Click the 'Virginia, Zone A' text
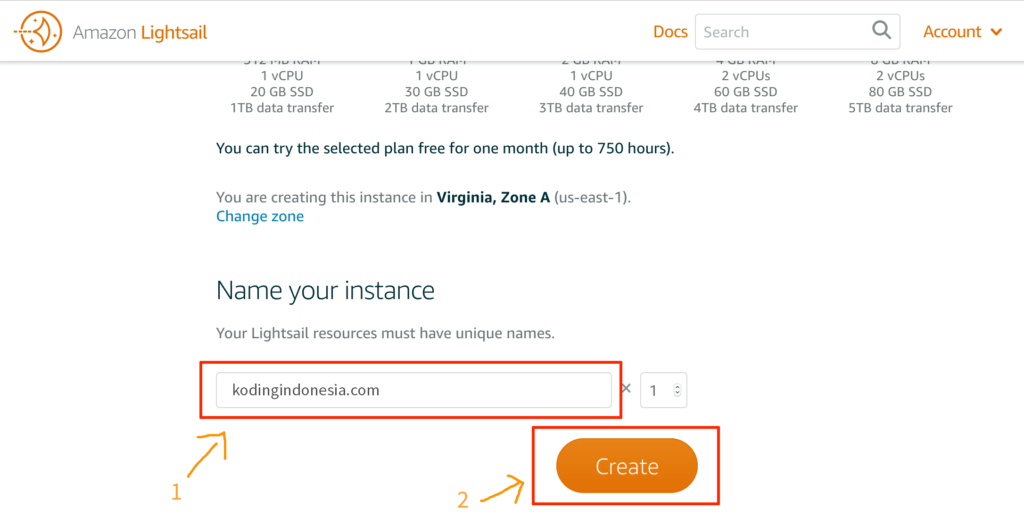 [493, 197]
